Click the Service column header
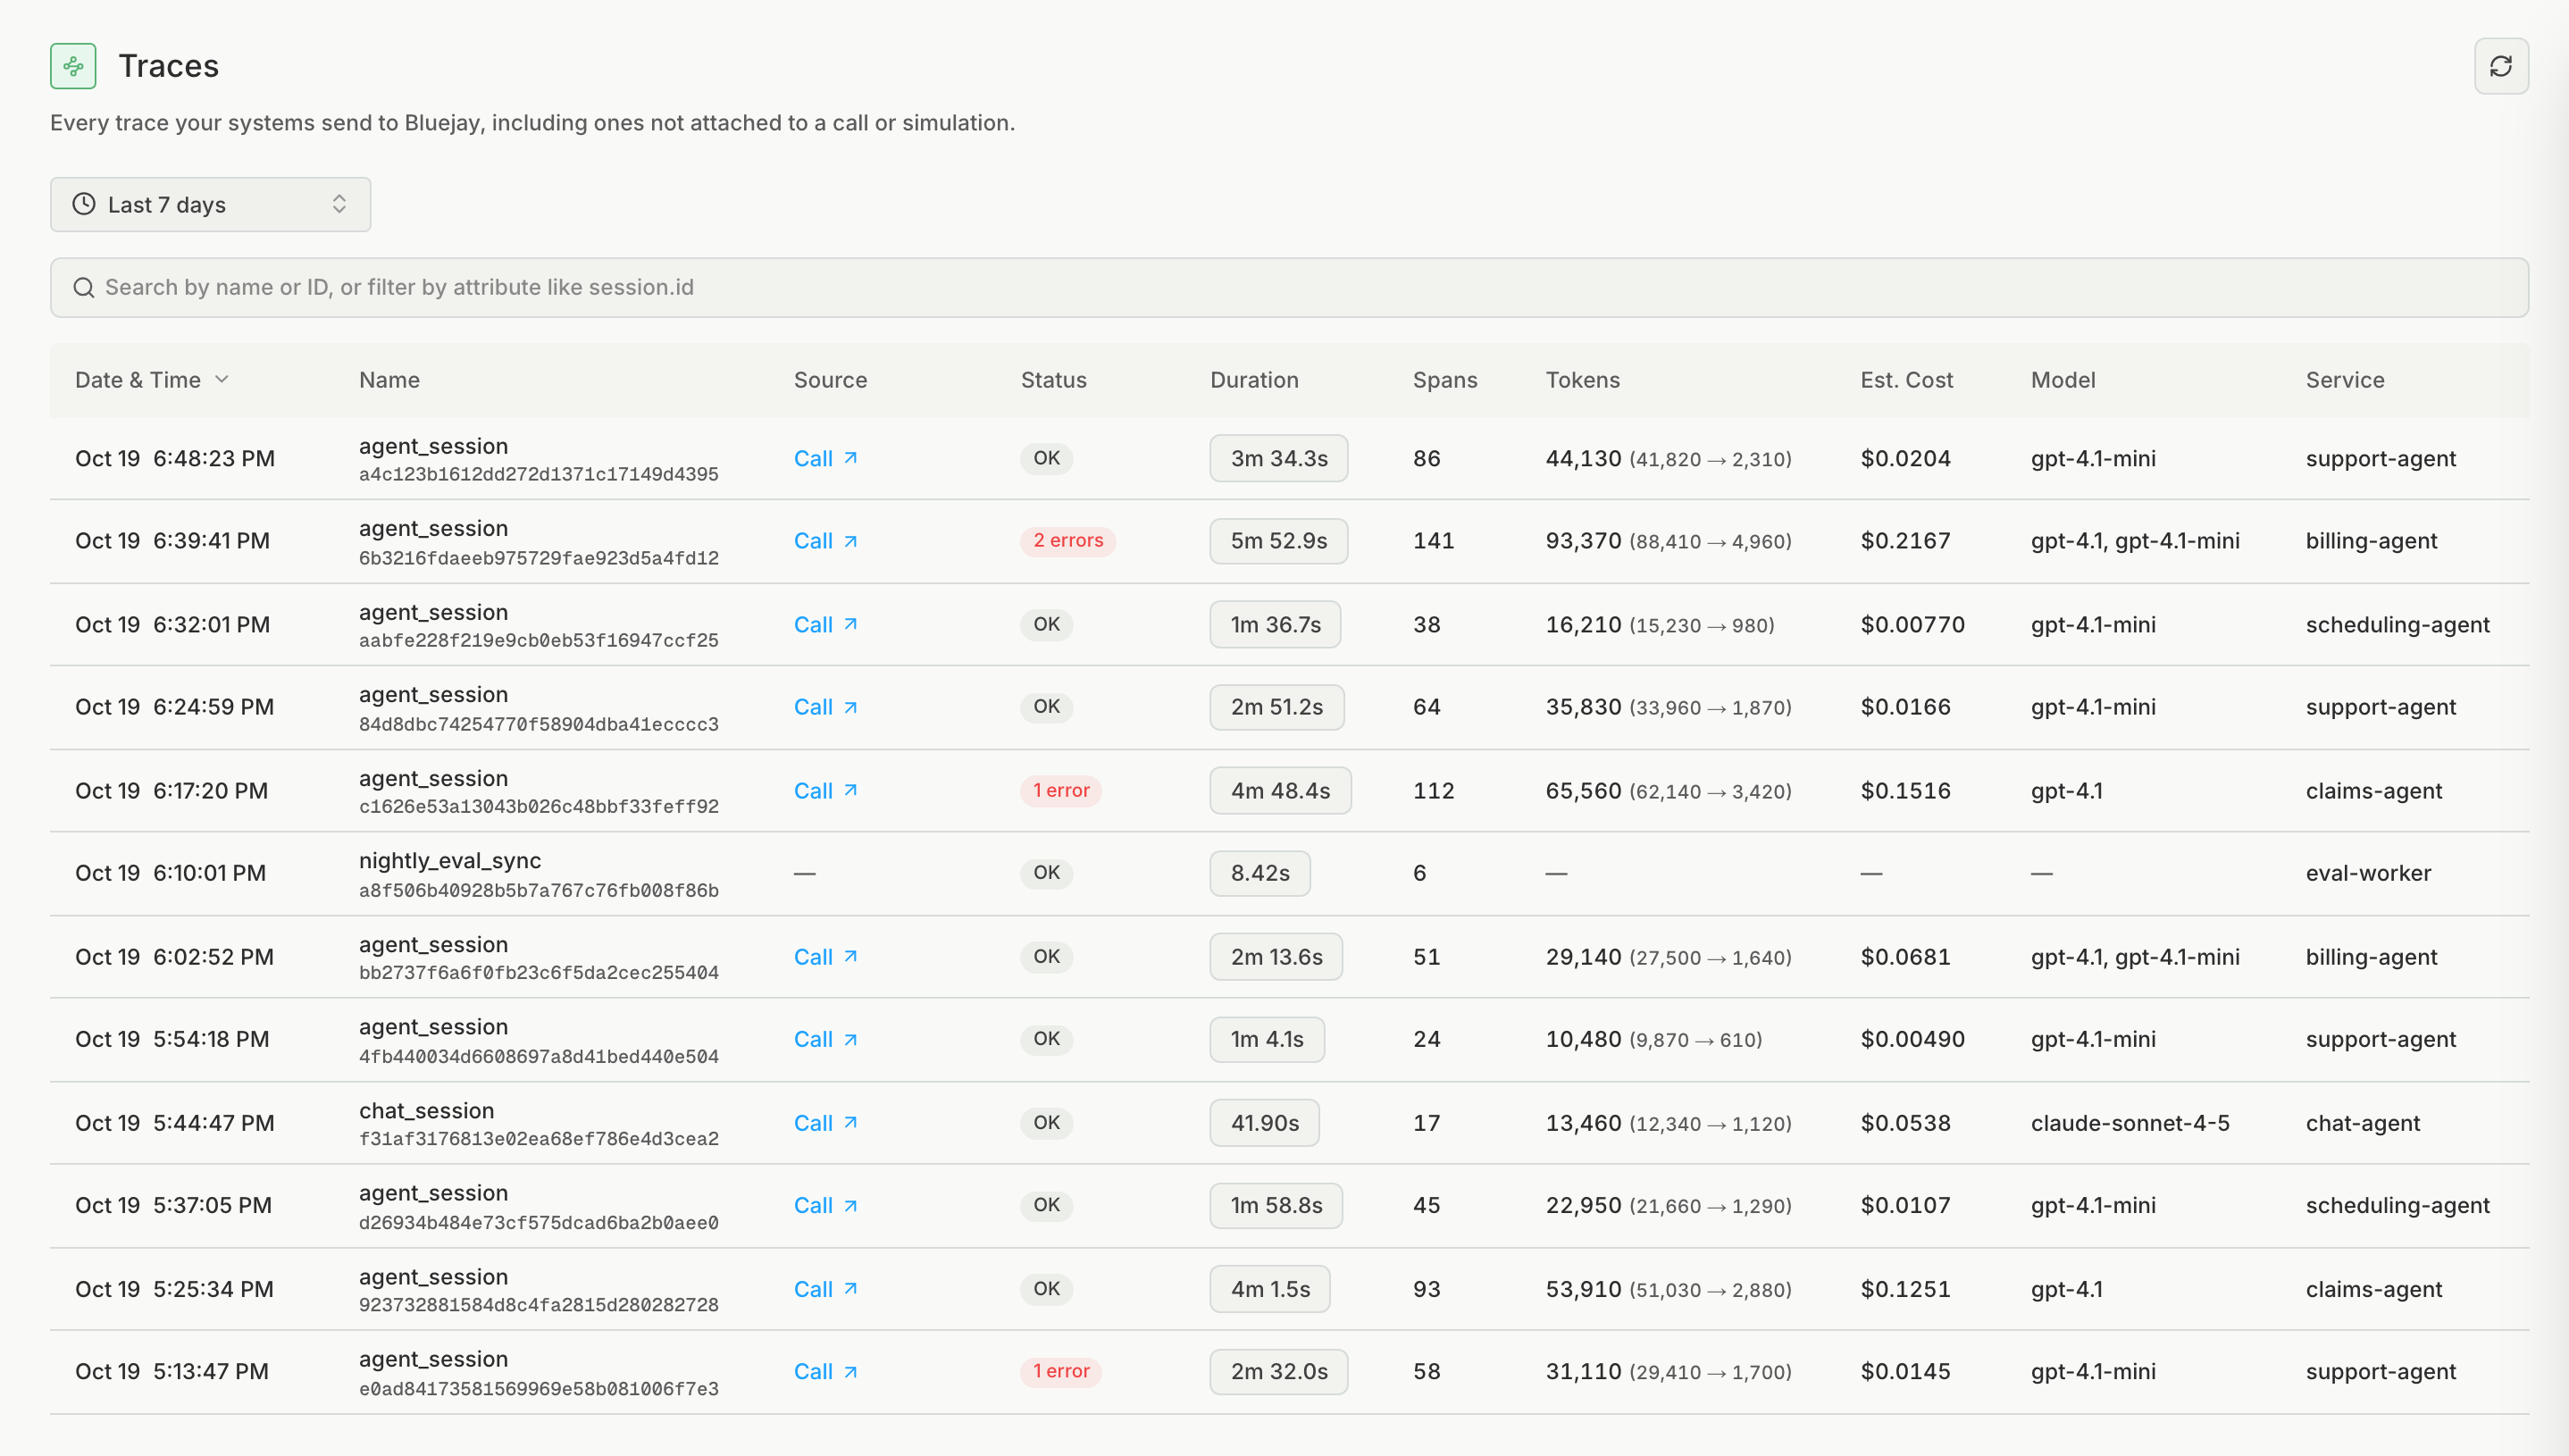This screenshot has height=1456, width=2569. tap(2344, 380)
